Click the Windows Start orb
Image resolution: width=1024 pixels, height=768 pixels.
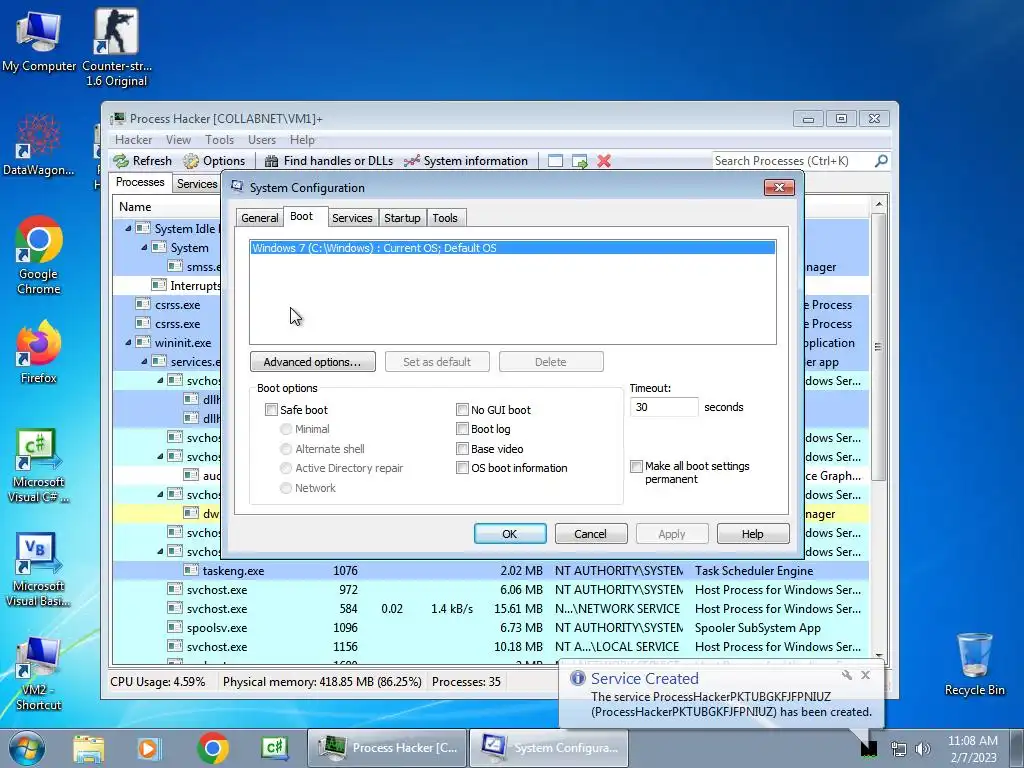(27, 748)
